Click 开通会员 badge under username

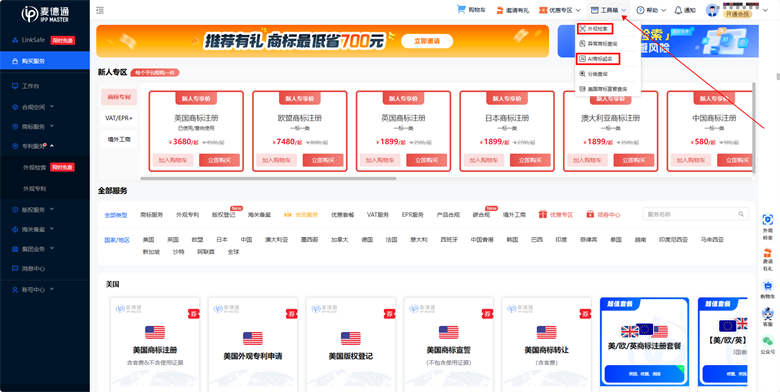(x=737, y=14)
